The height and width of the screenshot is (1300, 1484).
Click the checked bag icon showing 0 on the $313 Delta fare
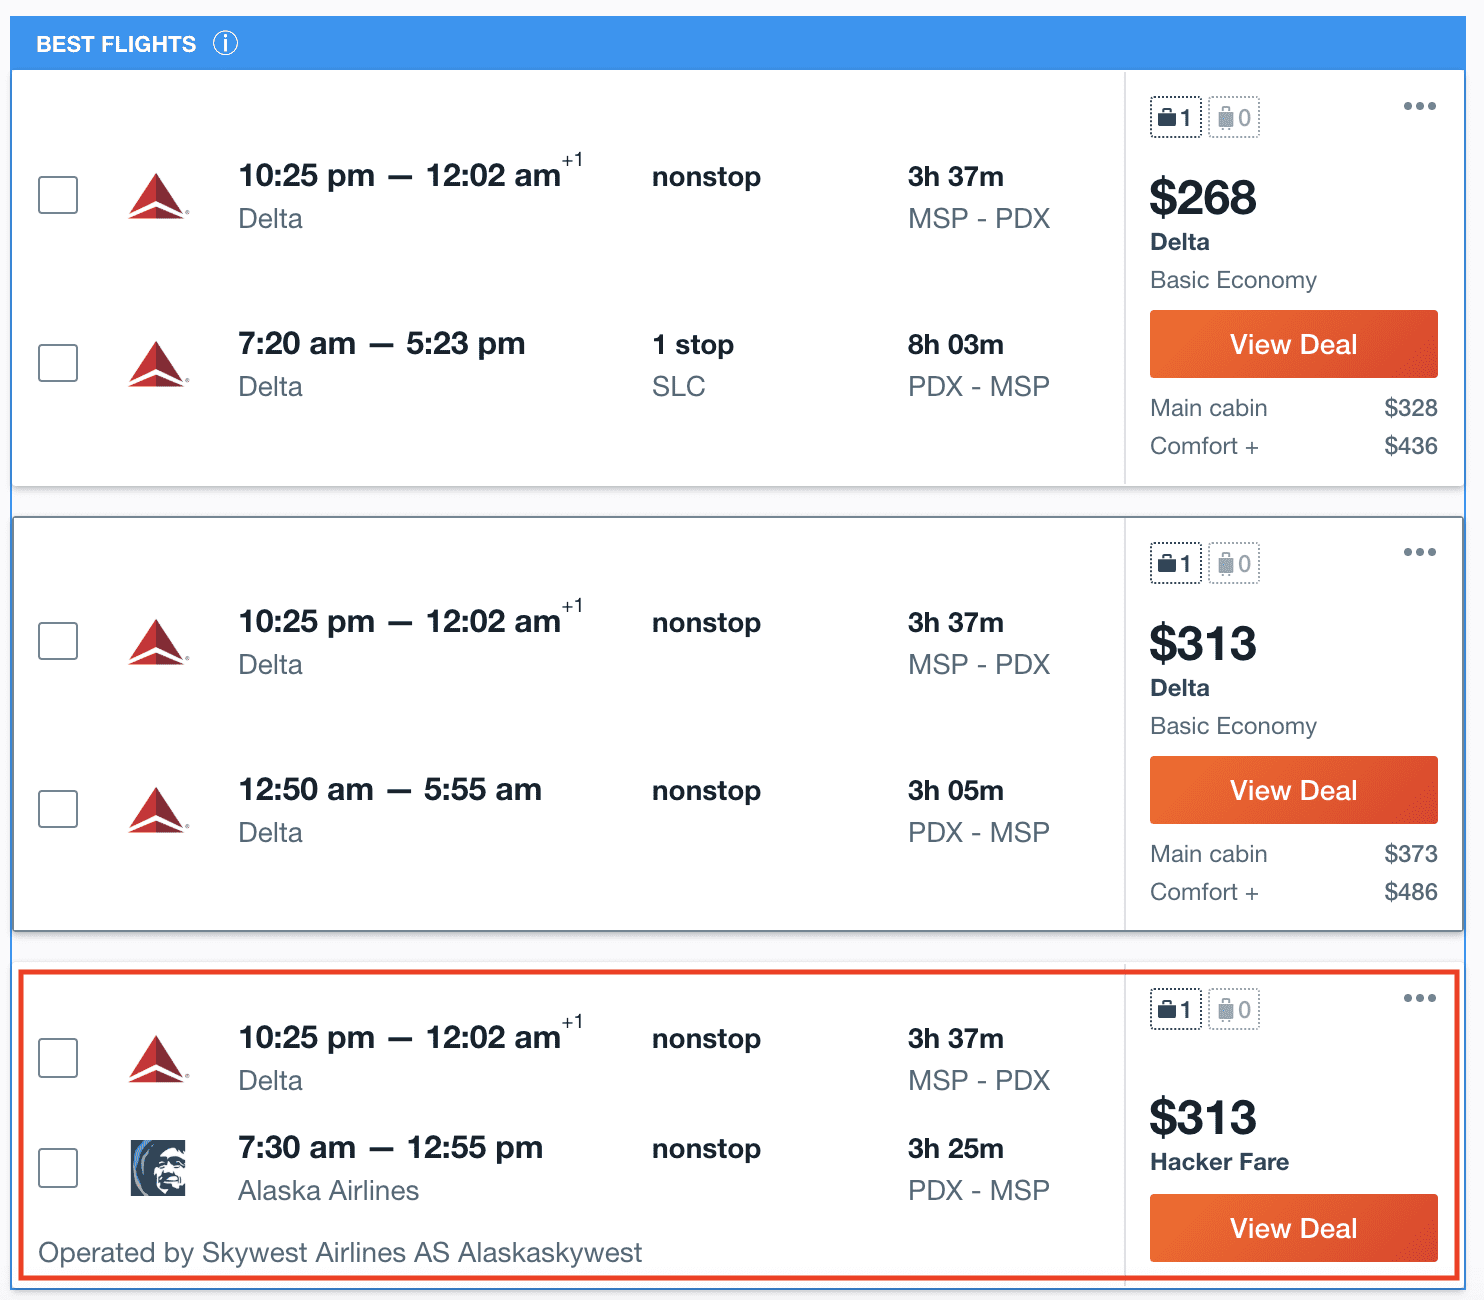(x=1233, y=563)
